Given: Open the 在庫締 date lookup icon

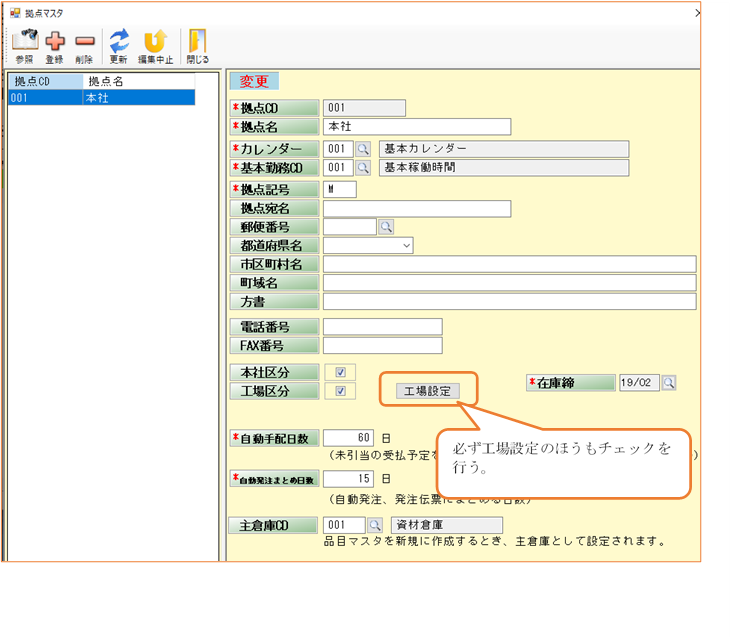Looking at the screenshot, I should (x=669, y=383).
